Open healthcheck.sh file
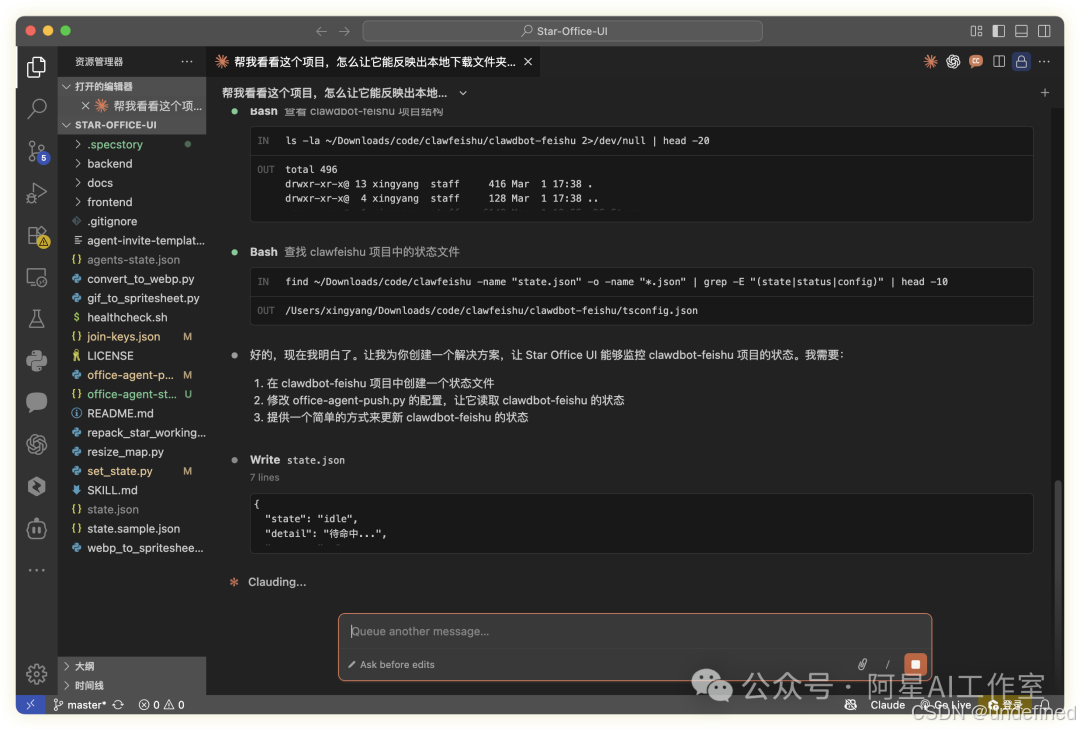 click(132, 317)
